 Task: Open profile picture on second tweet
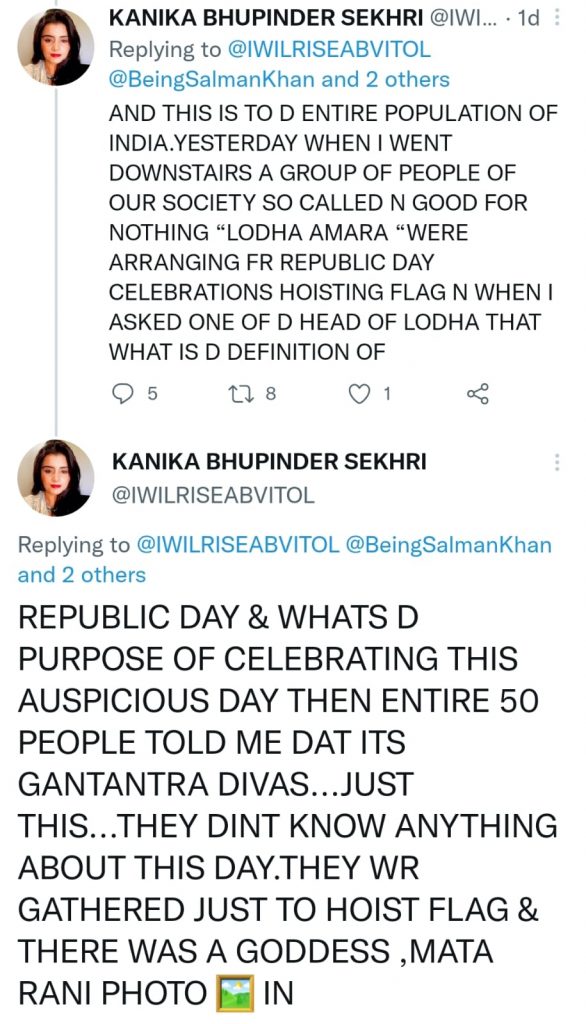pyautogui.click(x=55, y=477)
